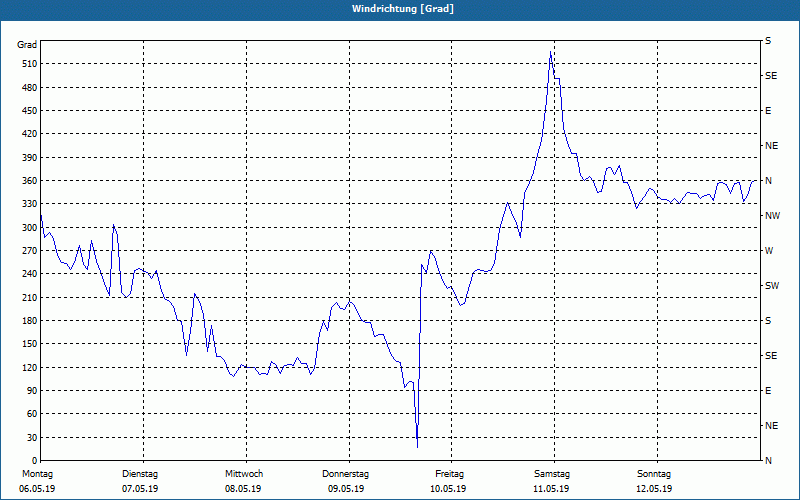Click the 180 value on the left axis

(x=28, y=321)
